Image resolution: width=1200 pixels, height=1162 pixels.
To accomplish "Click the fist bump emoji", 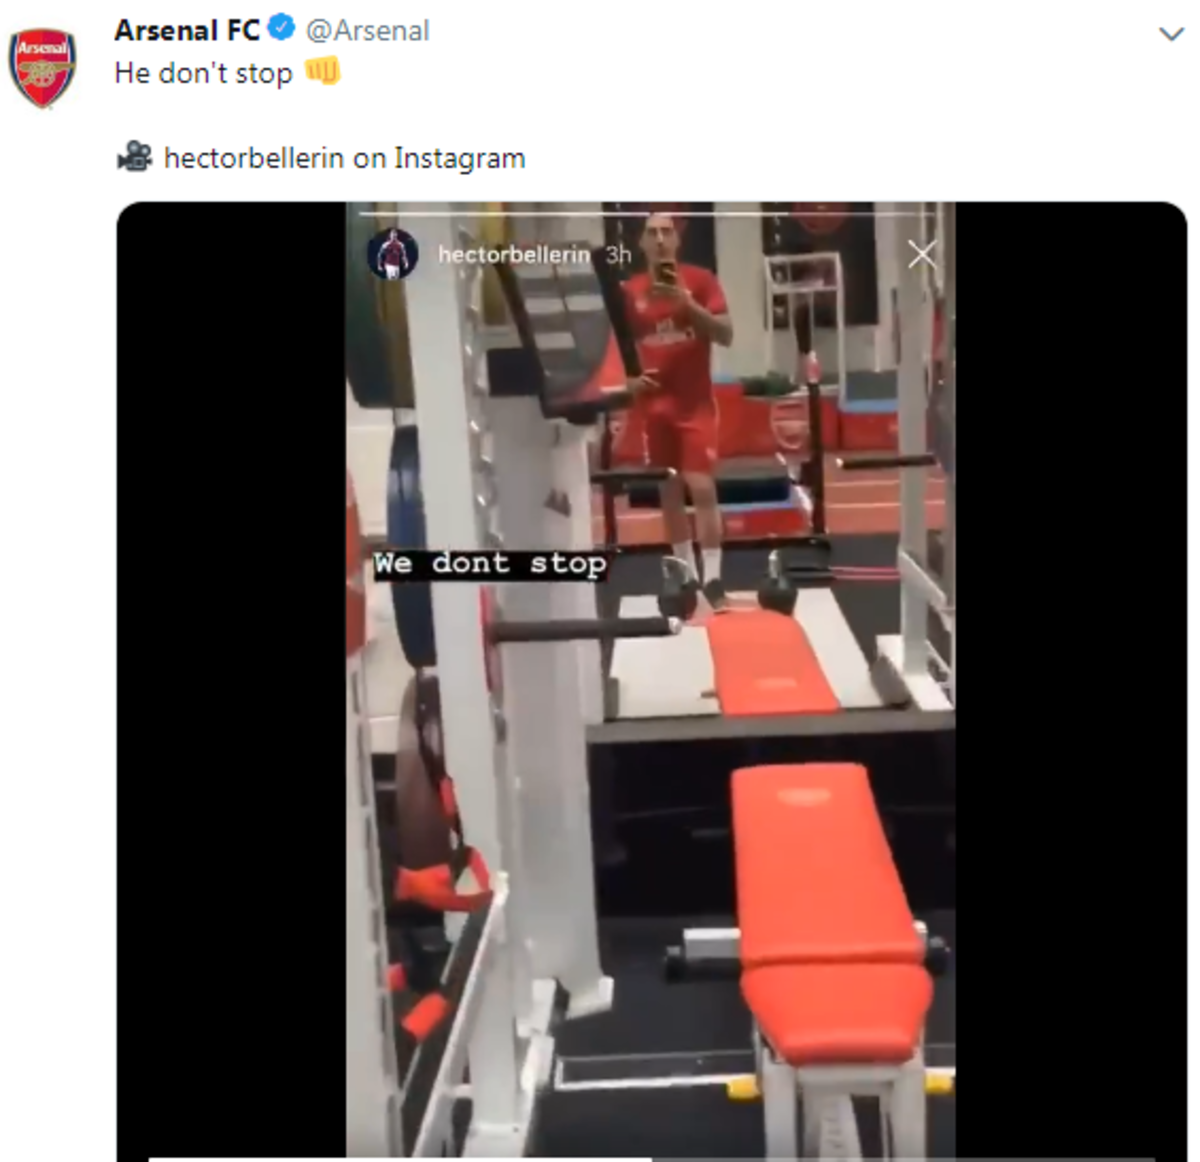I will (x=322, y=71).
